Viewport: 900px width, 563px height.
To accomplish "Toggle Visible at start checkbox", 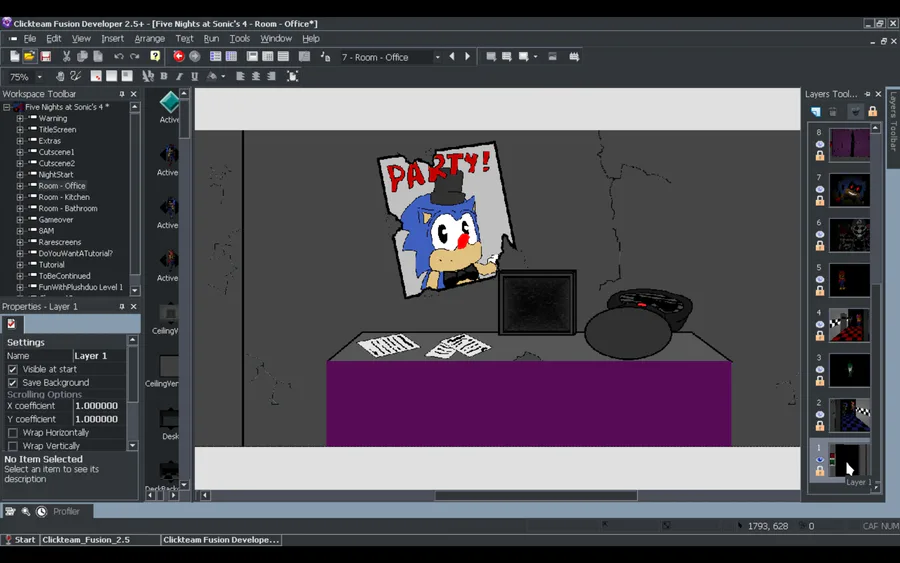I will tap(13, 369).
